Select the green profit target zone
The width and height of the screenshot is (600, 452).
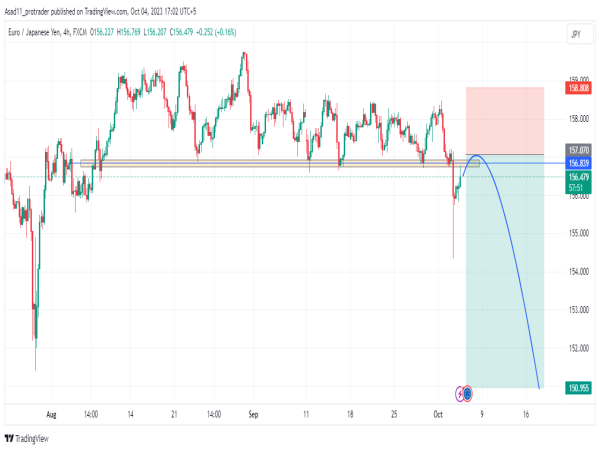(x=505, y=271)
